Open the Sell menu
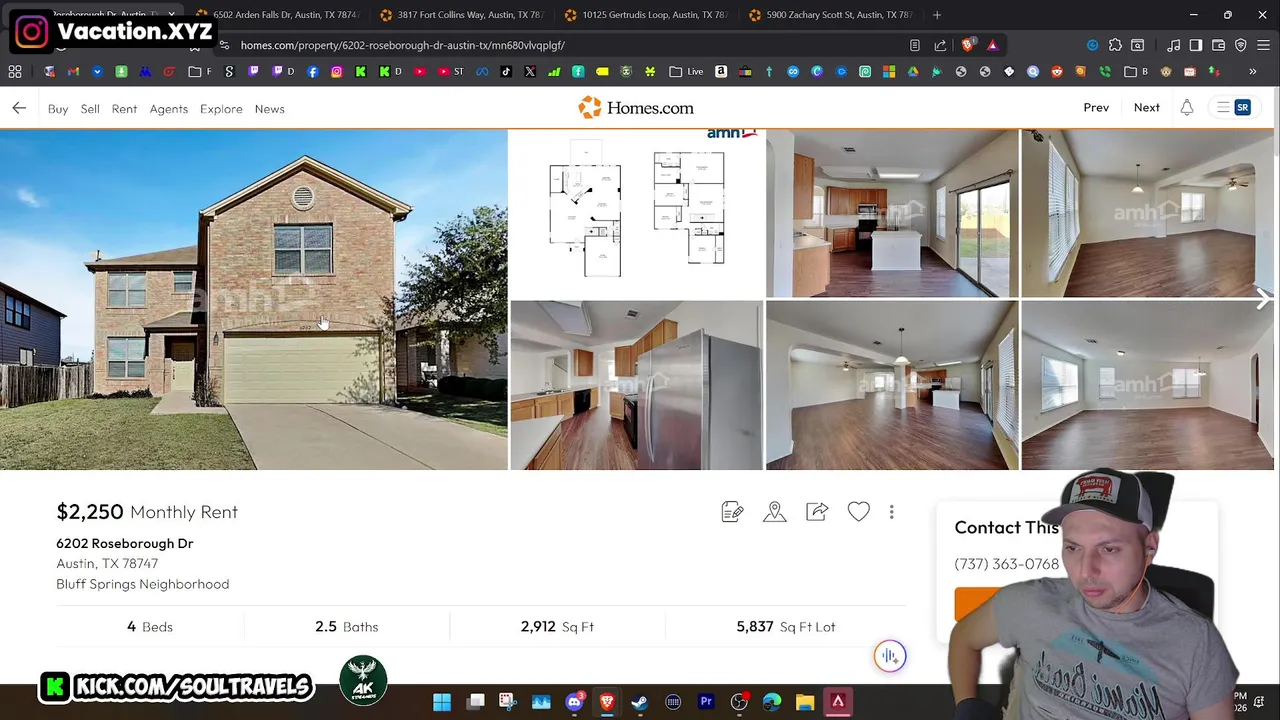This screenshot has height=720, width=1280. (x=90, y=109)
